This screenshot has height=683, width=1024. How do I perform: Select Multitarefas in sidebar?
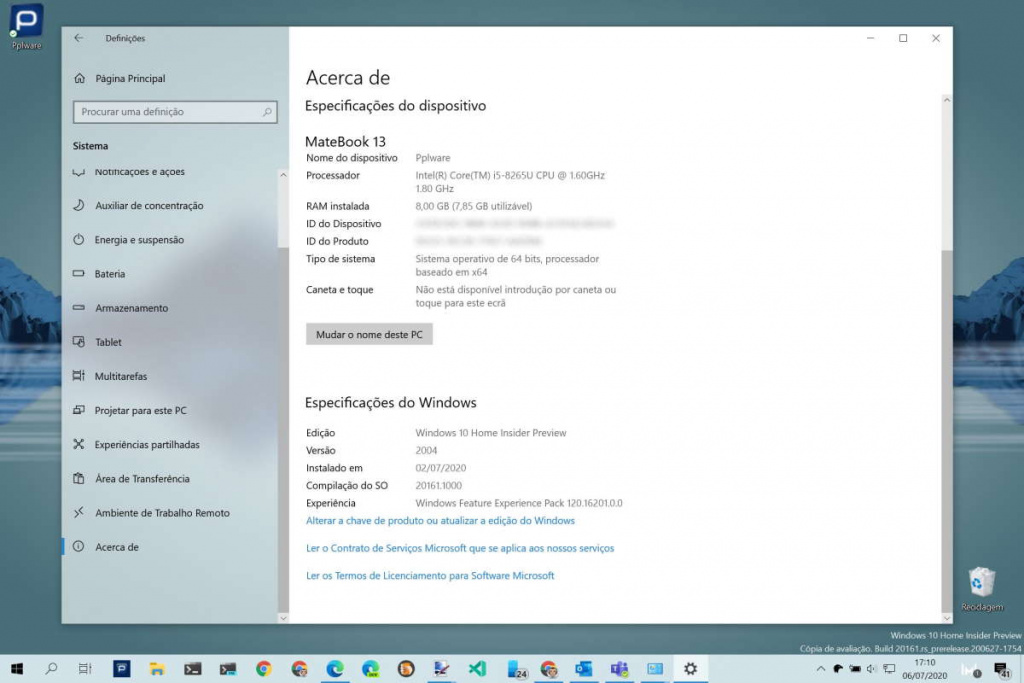[x=120, y=376]
